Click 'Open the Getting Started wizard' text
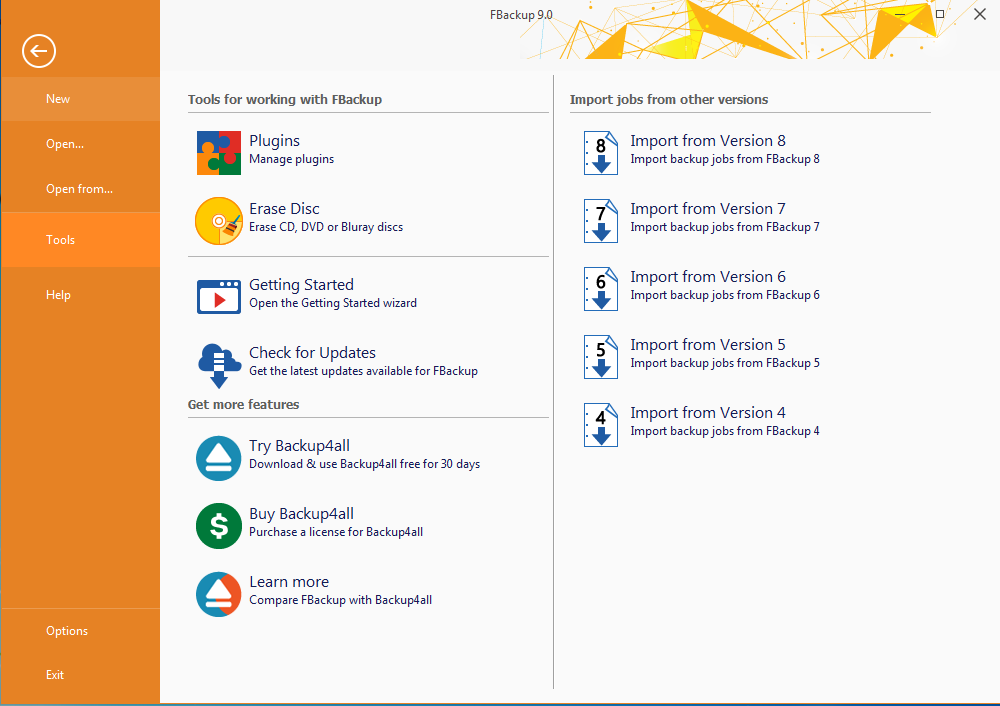This screenshot has height=706, width=1000. click(333, 303)
